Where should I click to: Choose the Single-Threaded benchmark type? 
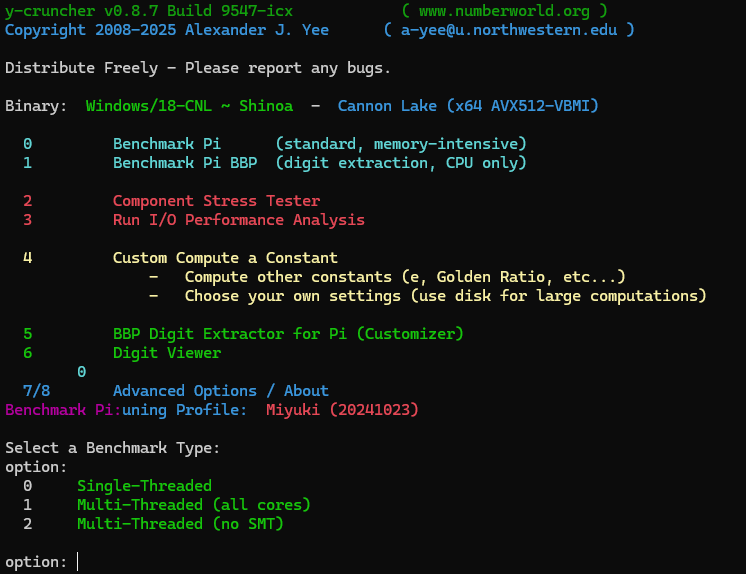pyautogui.click(x=144, y=486)
